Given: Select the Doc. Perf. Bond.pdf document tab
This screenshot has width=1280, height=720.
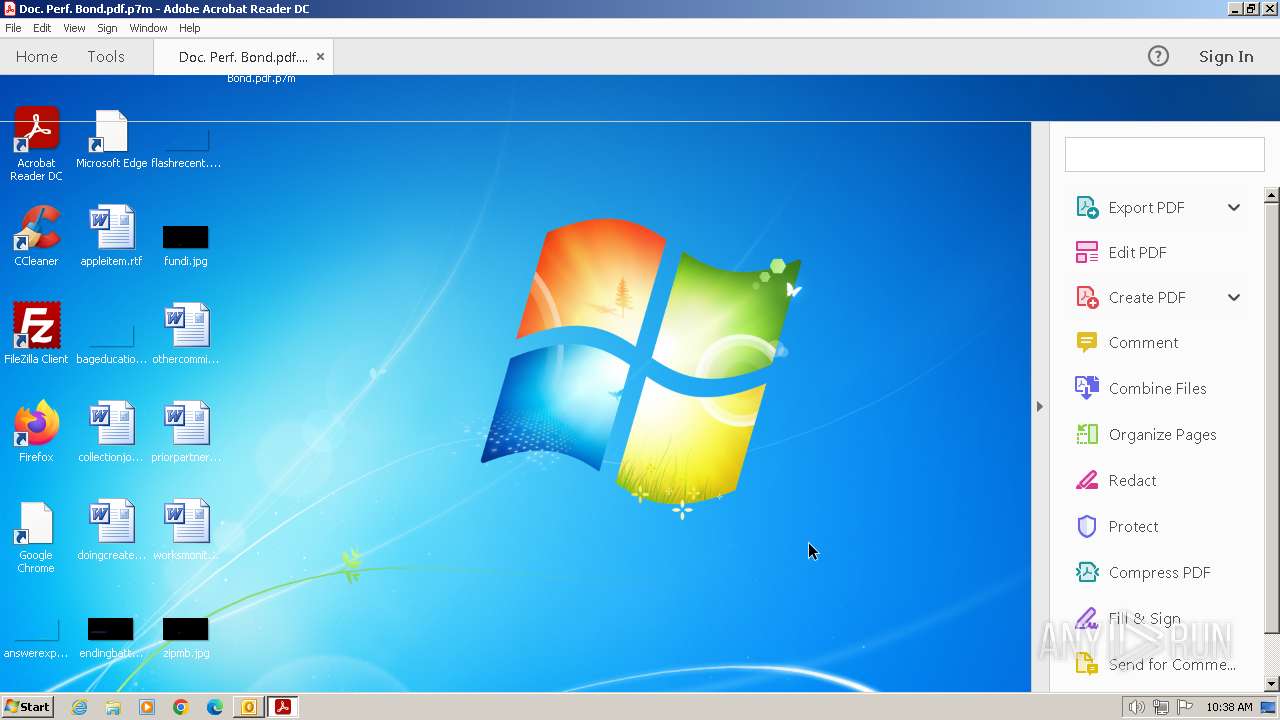Looking at the screenshot, I should 243,57.
